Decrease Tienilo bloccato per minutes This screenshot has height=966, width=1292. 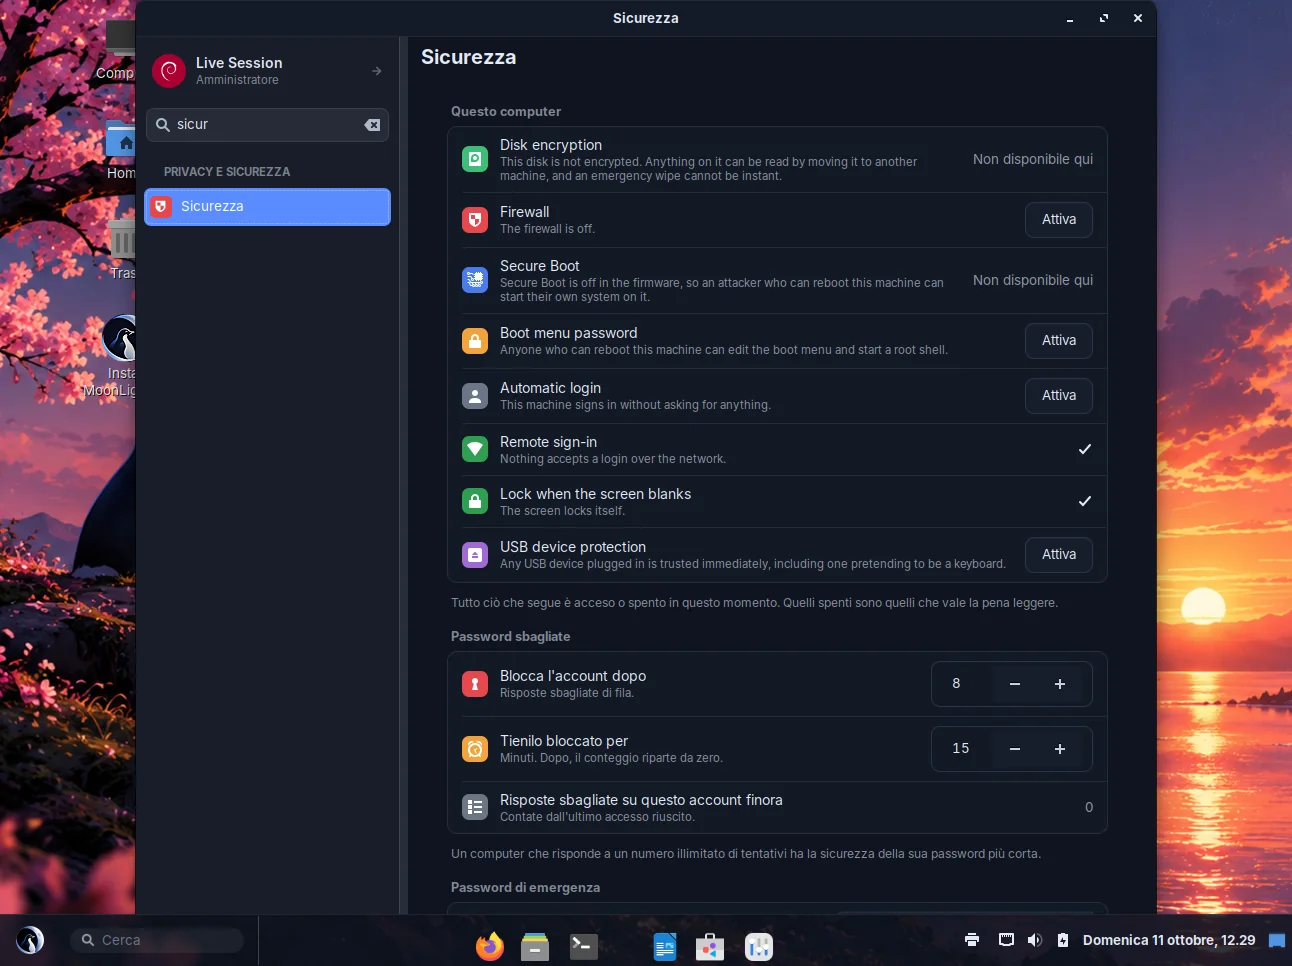click(1015, 749)
